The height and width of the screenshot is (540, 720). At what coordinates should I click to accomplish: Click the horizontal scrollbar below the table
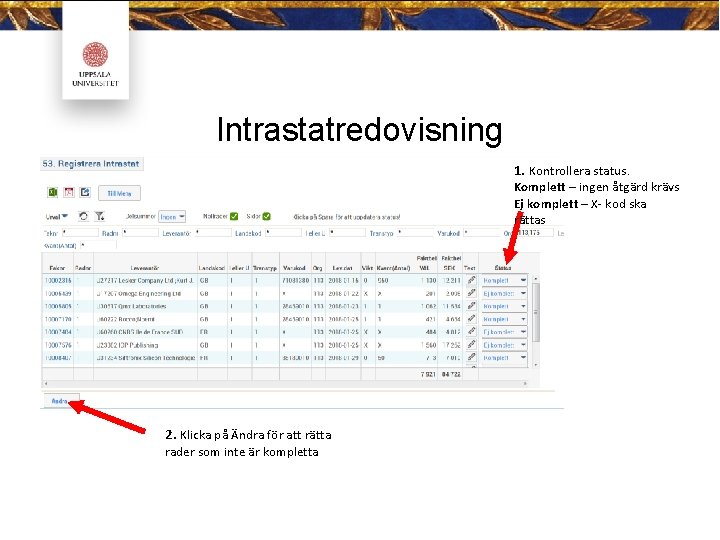coord(286,383)
